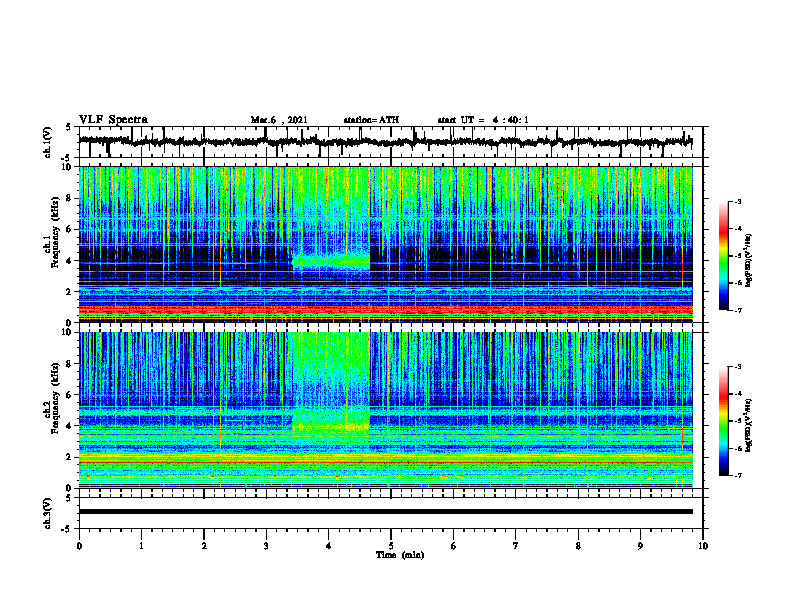Image resolution: width=792 pixels, height=612 pixels.
Task: Click the "-7" label on ch.2 colorbar
Action: [738, 476]
